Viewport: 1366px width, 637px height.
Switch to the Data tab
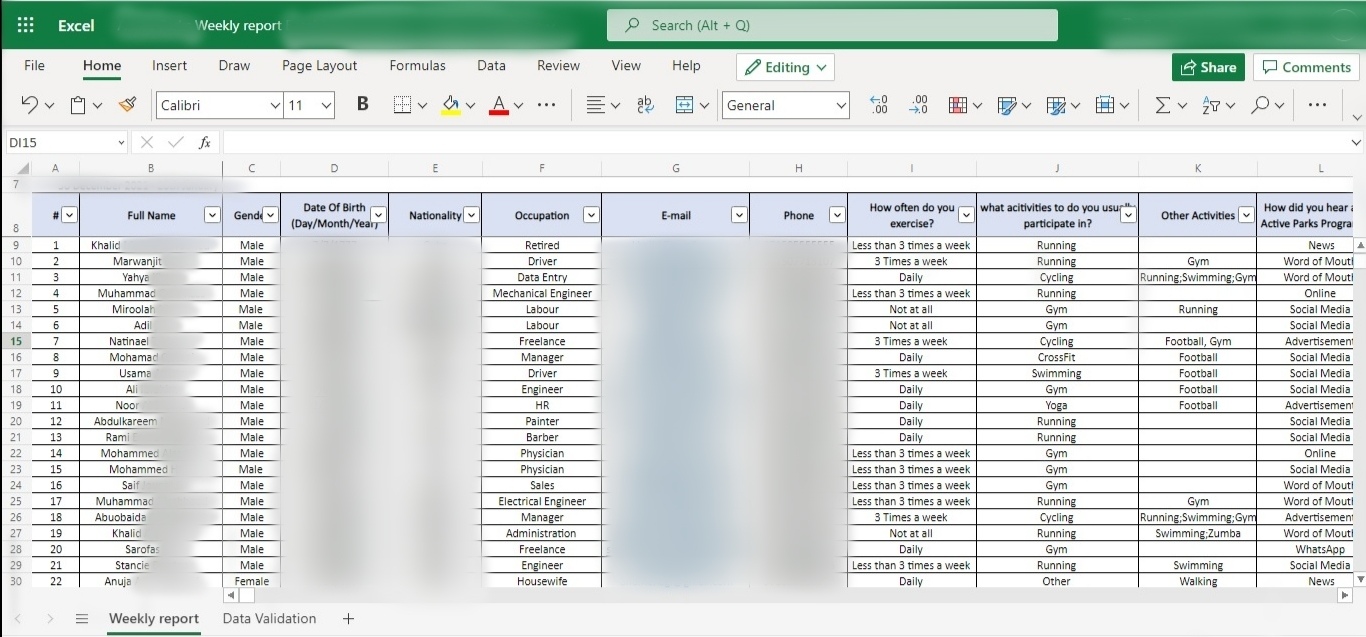(x=491, y=65)
